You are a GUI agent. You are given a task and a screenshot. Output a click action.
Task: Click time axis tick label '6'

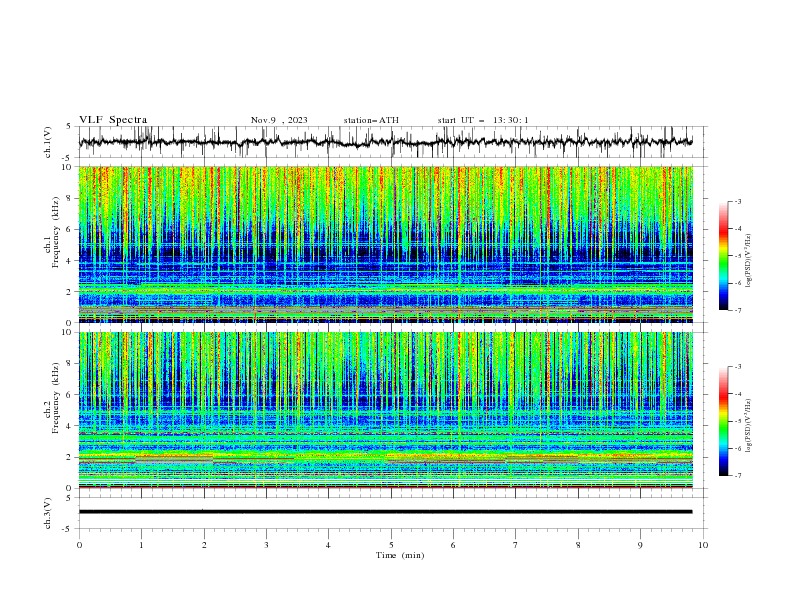point(453,545)
